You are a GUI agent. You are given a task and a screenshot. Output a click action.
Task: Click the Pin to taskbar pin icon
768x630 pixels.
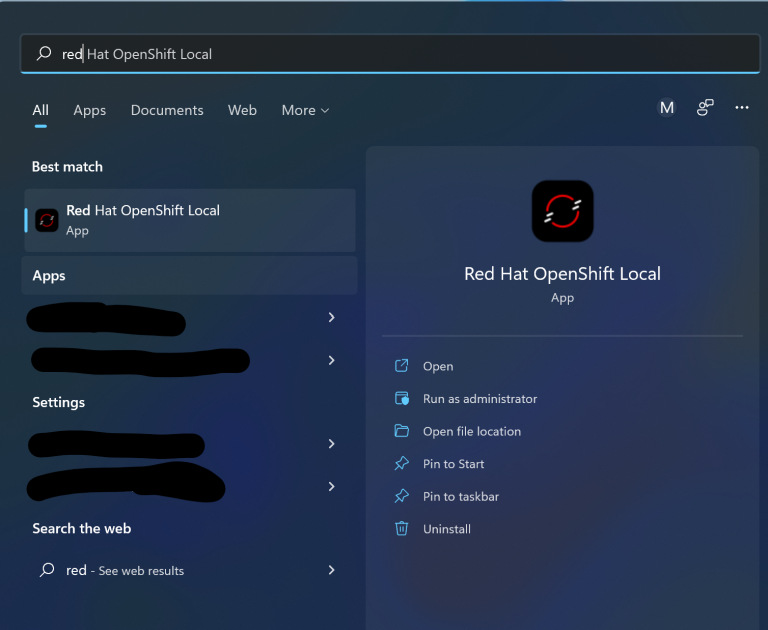(x=402, y=496)
